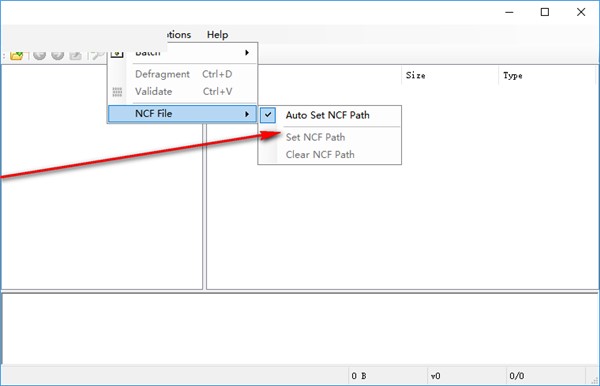
Task: Click the resize grip in status bar corner
Action: click(594, 380)
